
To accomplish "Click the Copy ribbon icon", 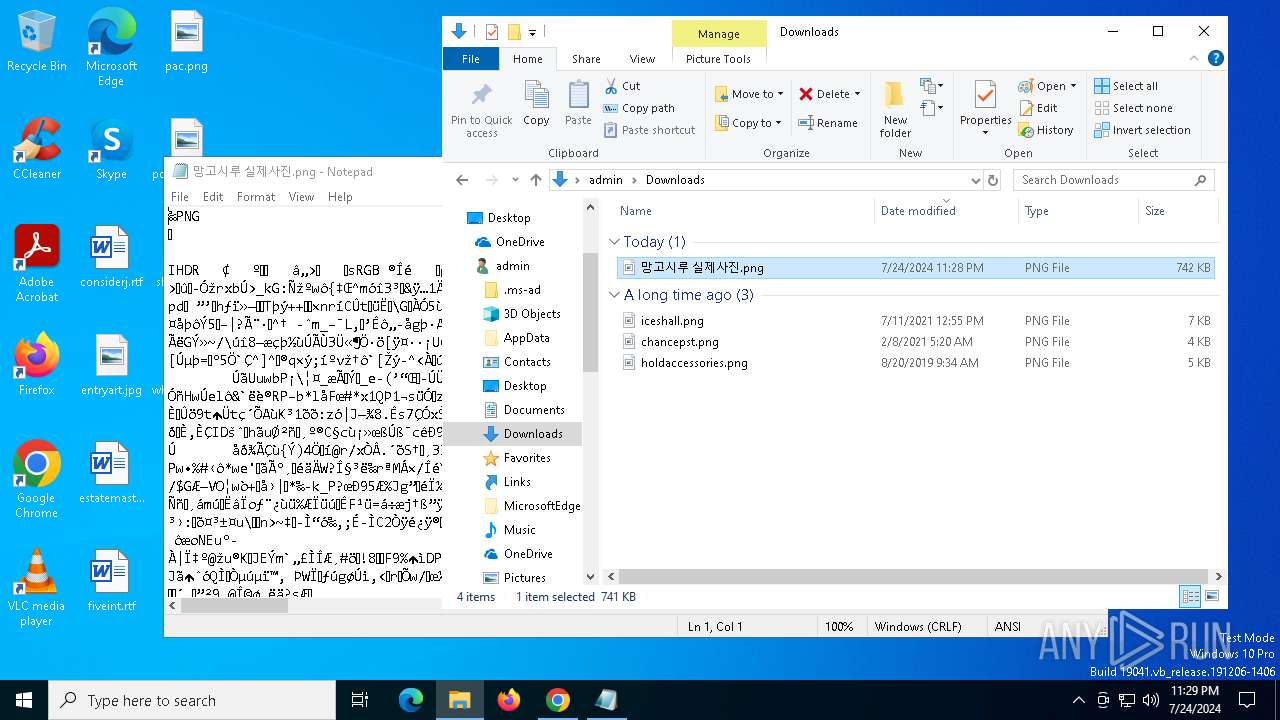I will (536, 103).
